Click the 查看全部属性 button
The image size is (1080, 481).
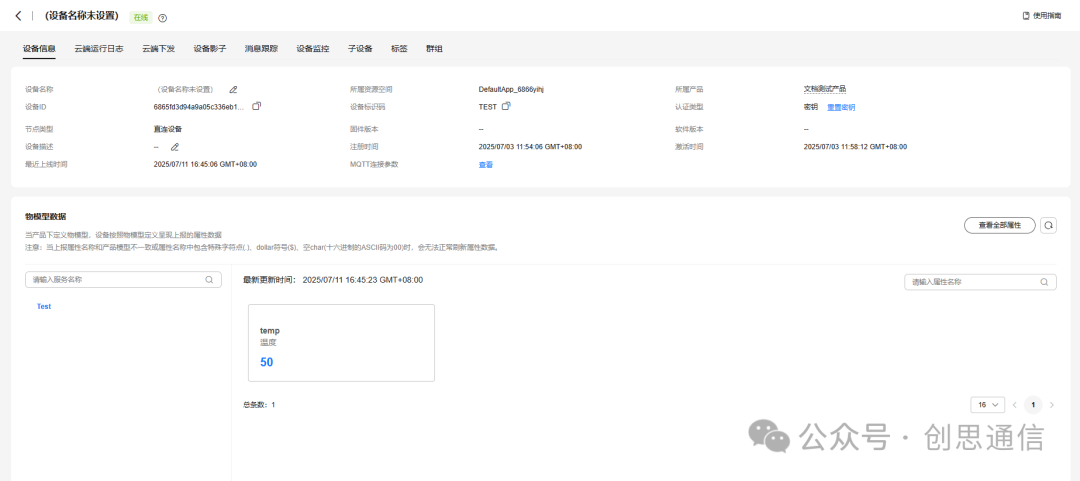(999, 225)
